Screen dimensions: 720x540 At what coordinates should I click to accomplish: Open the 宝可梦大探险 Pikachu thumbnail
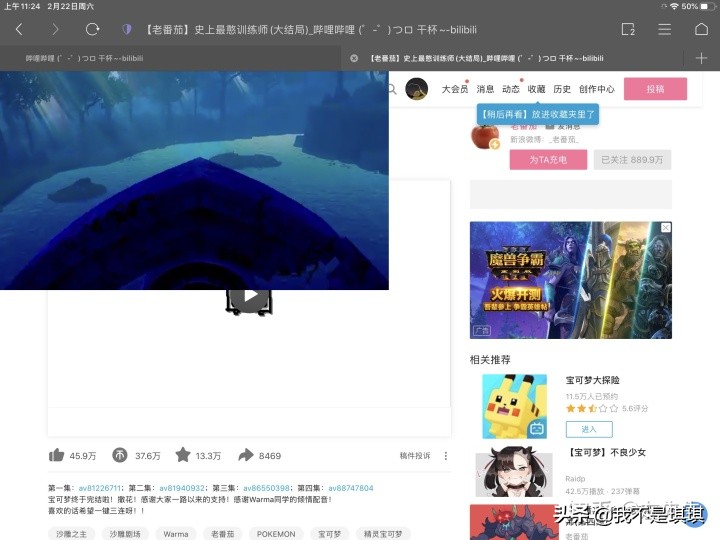[514, 406]
